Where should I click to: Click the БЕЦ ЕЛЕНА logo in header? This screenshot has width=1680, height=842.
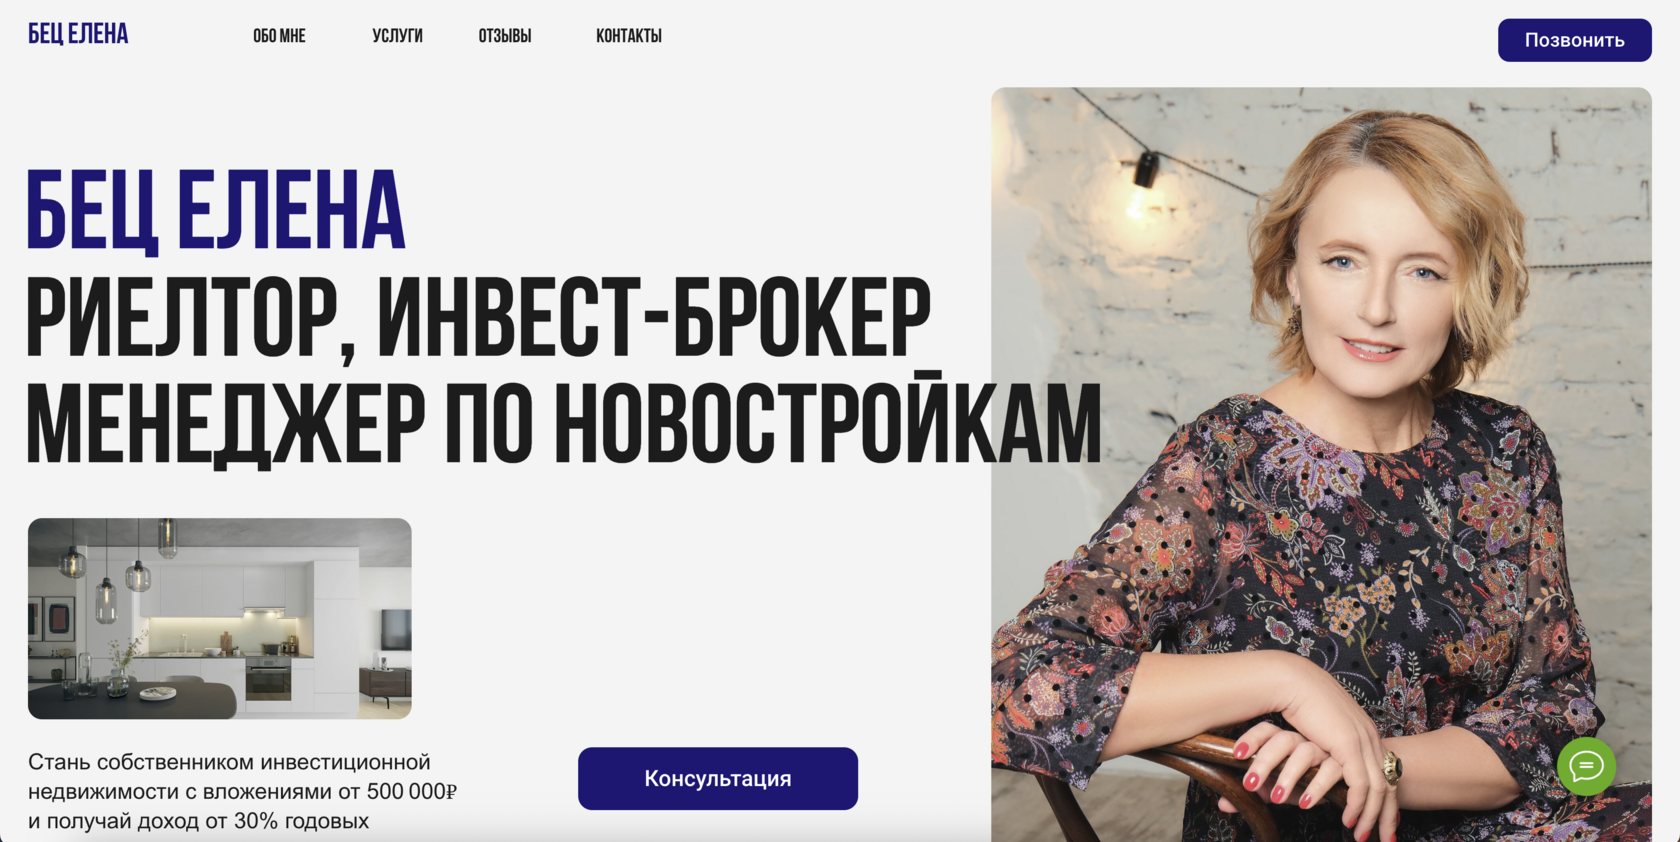(x=78, y=35)
